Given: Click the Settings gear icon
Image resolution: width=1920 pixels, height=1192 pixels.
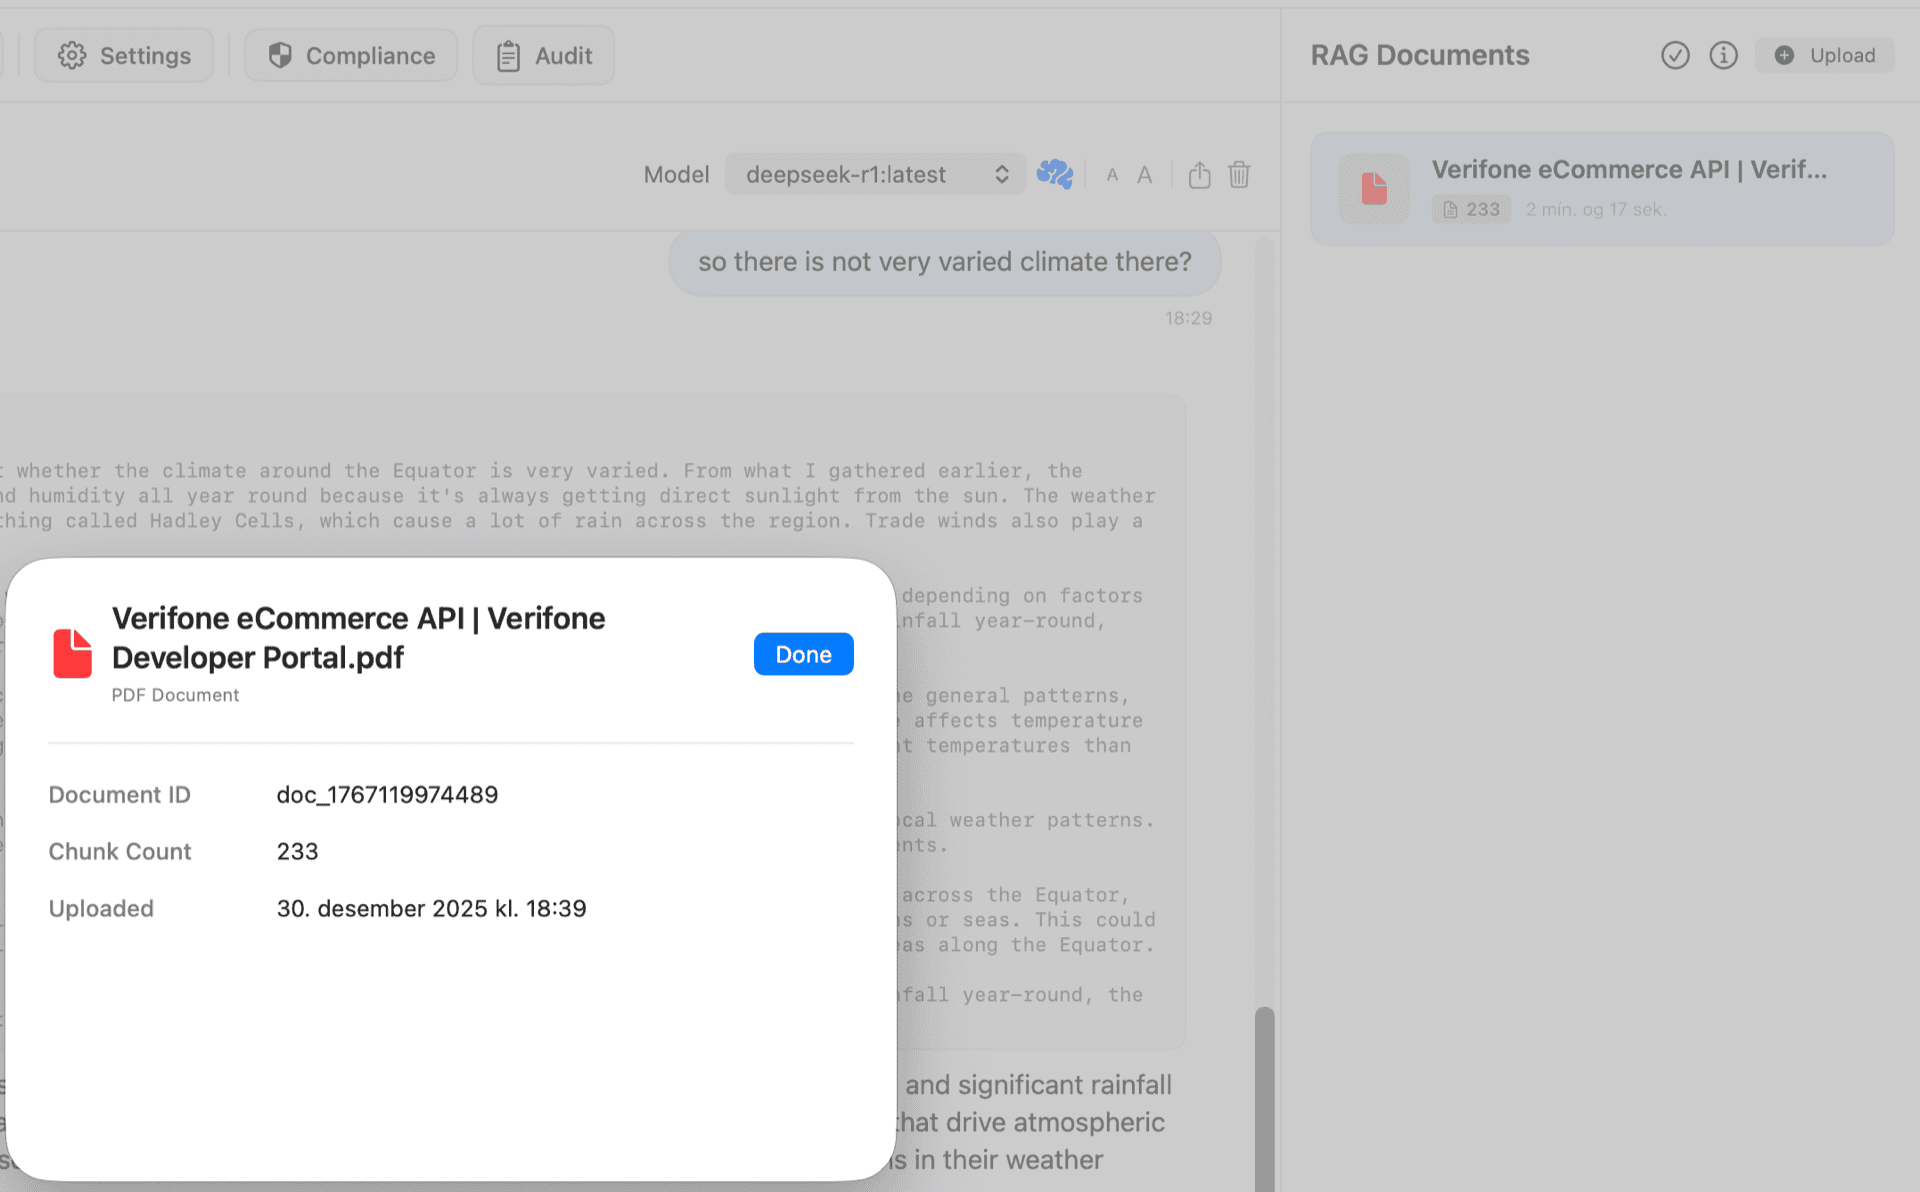Looking at the screenshot, I should [x=72, y=55].
